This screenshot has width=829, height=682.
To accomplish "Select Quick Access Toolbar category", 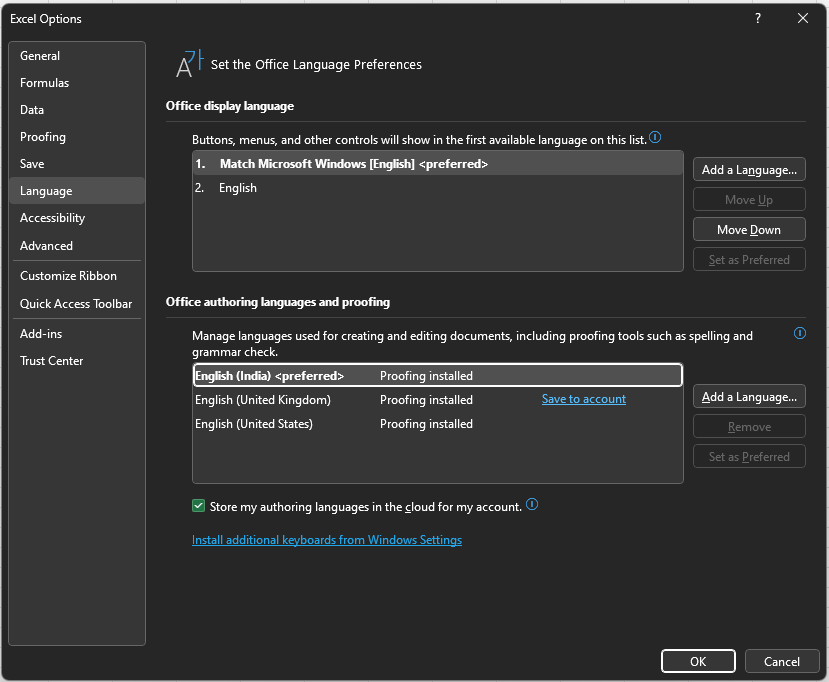I will coord(76,304).
